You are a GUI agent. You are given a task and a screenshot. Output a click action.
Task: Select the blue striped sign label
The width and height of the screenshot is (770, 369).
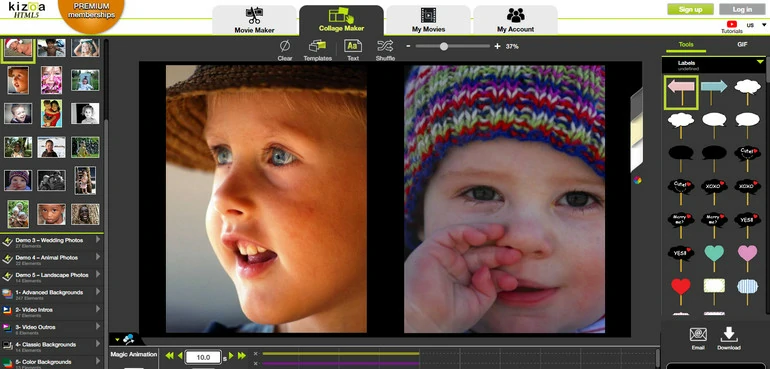click(x=747, y=291)
